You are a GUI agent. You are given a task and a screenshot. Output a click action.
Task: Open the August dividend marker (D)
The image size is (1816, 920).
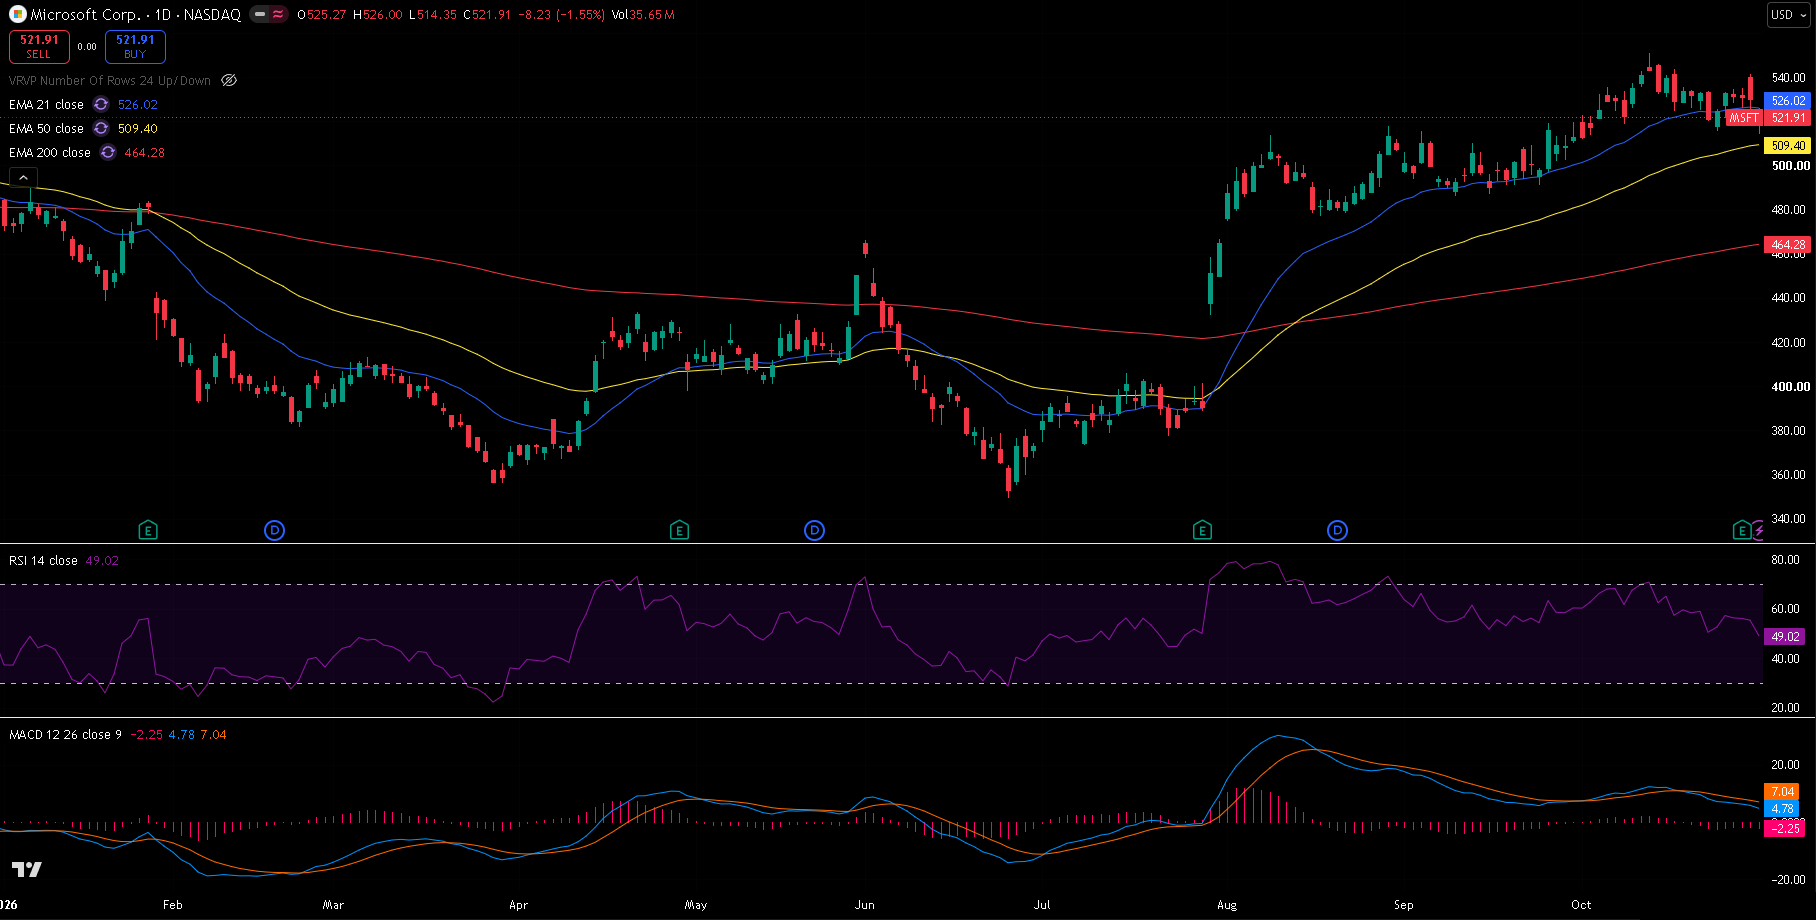pyautogui.click(x=1337, y=530)
